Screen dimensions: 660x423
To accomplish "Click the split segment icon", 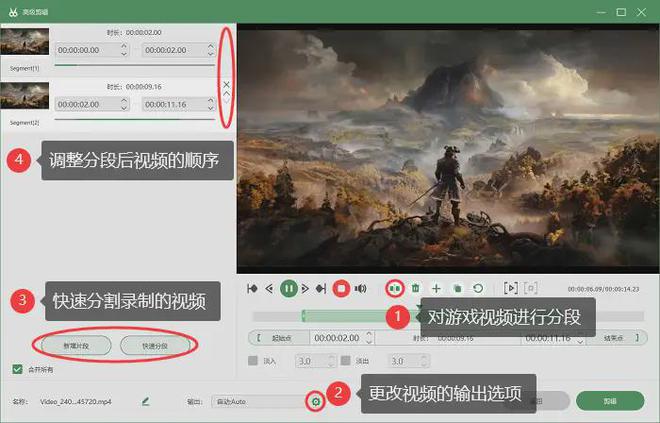I will [x=395, y=288].
